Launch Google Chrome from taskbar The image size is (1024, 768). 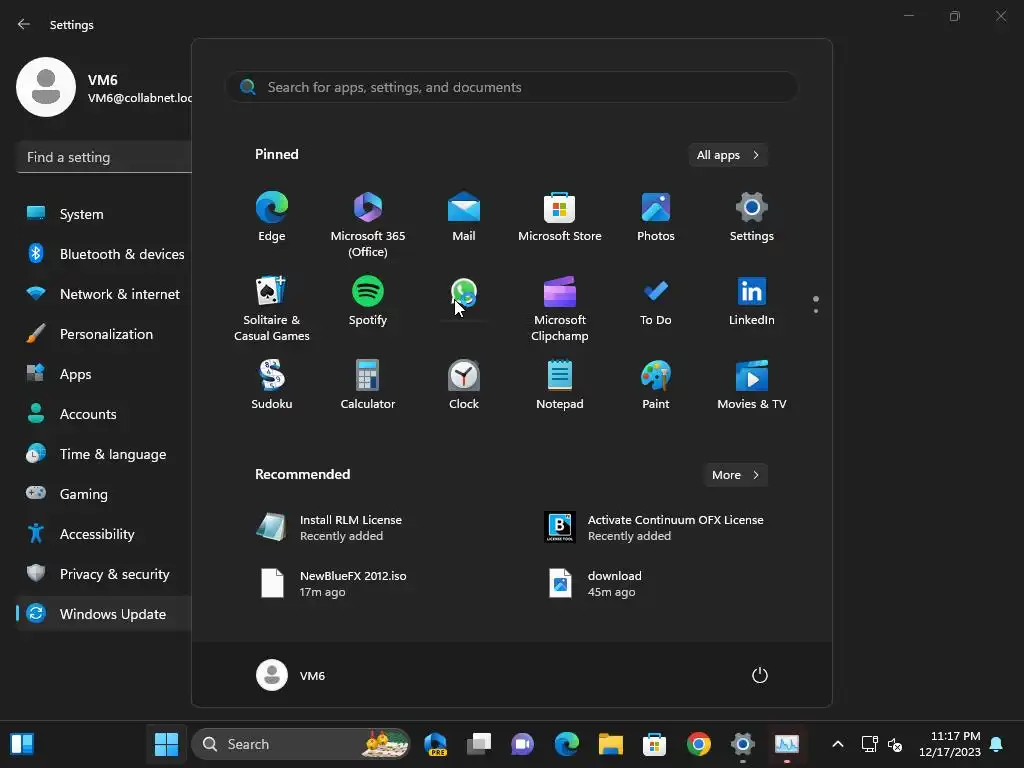pos(698,744)
